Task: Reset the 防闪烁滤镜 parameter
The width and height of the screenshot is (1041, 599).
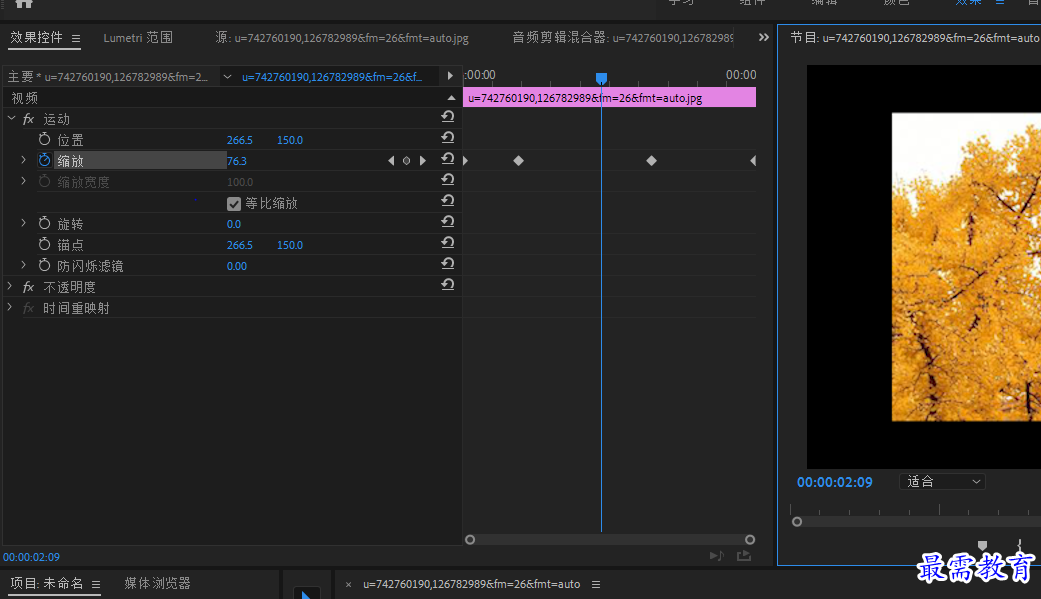Action: click(447, 264)
